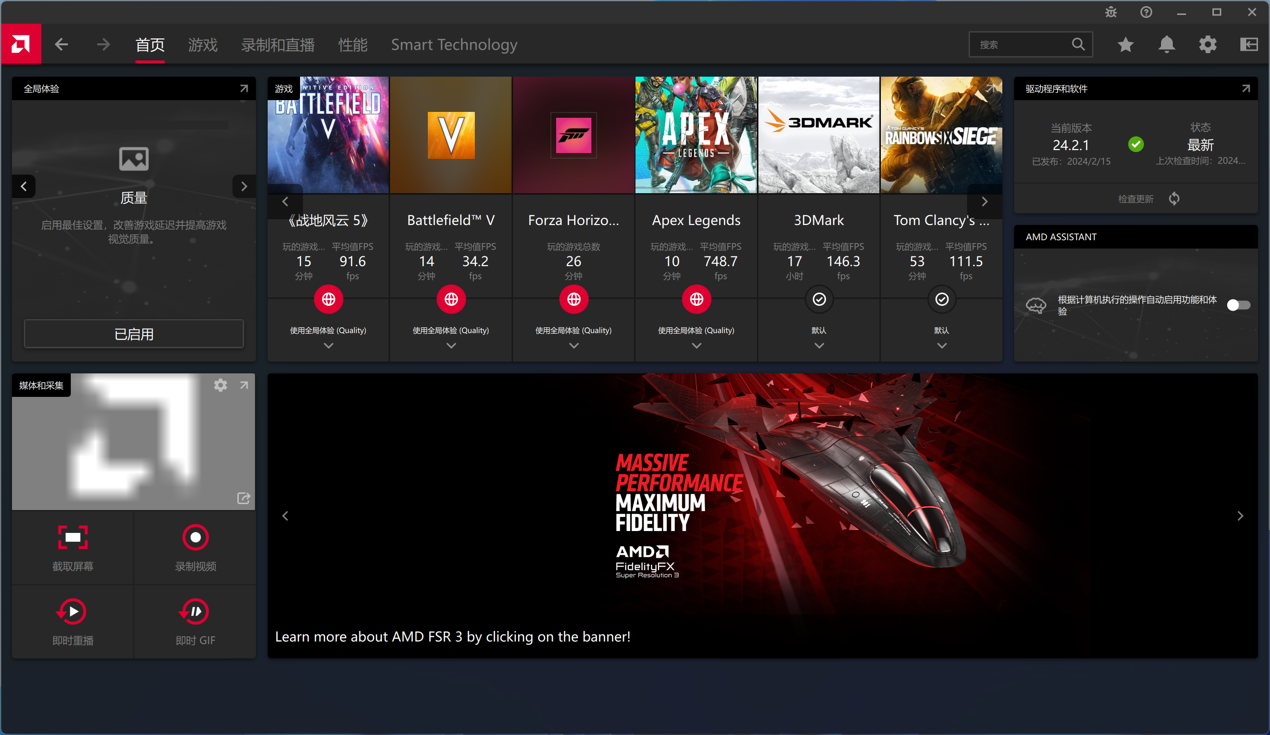
Task: Expand the chevron under Forza Horizon profile
Action: point(574,346)
